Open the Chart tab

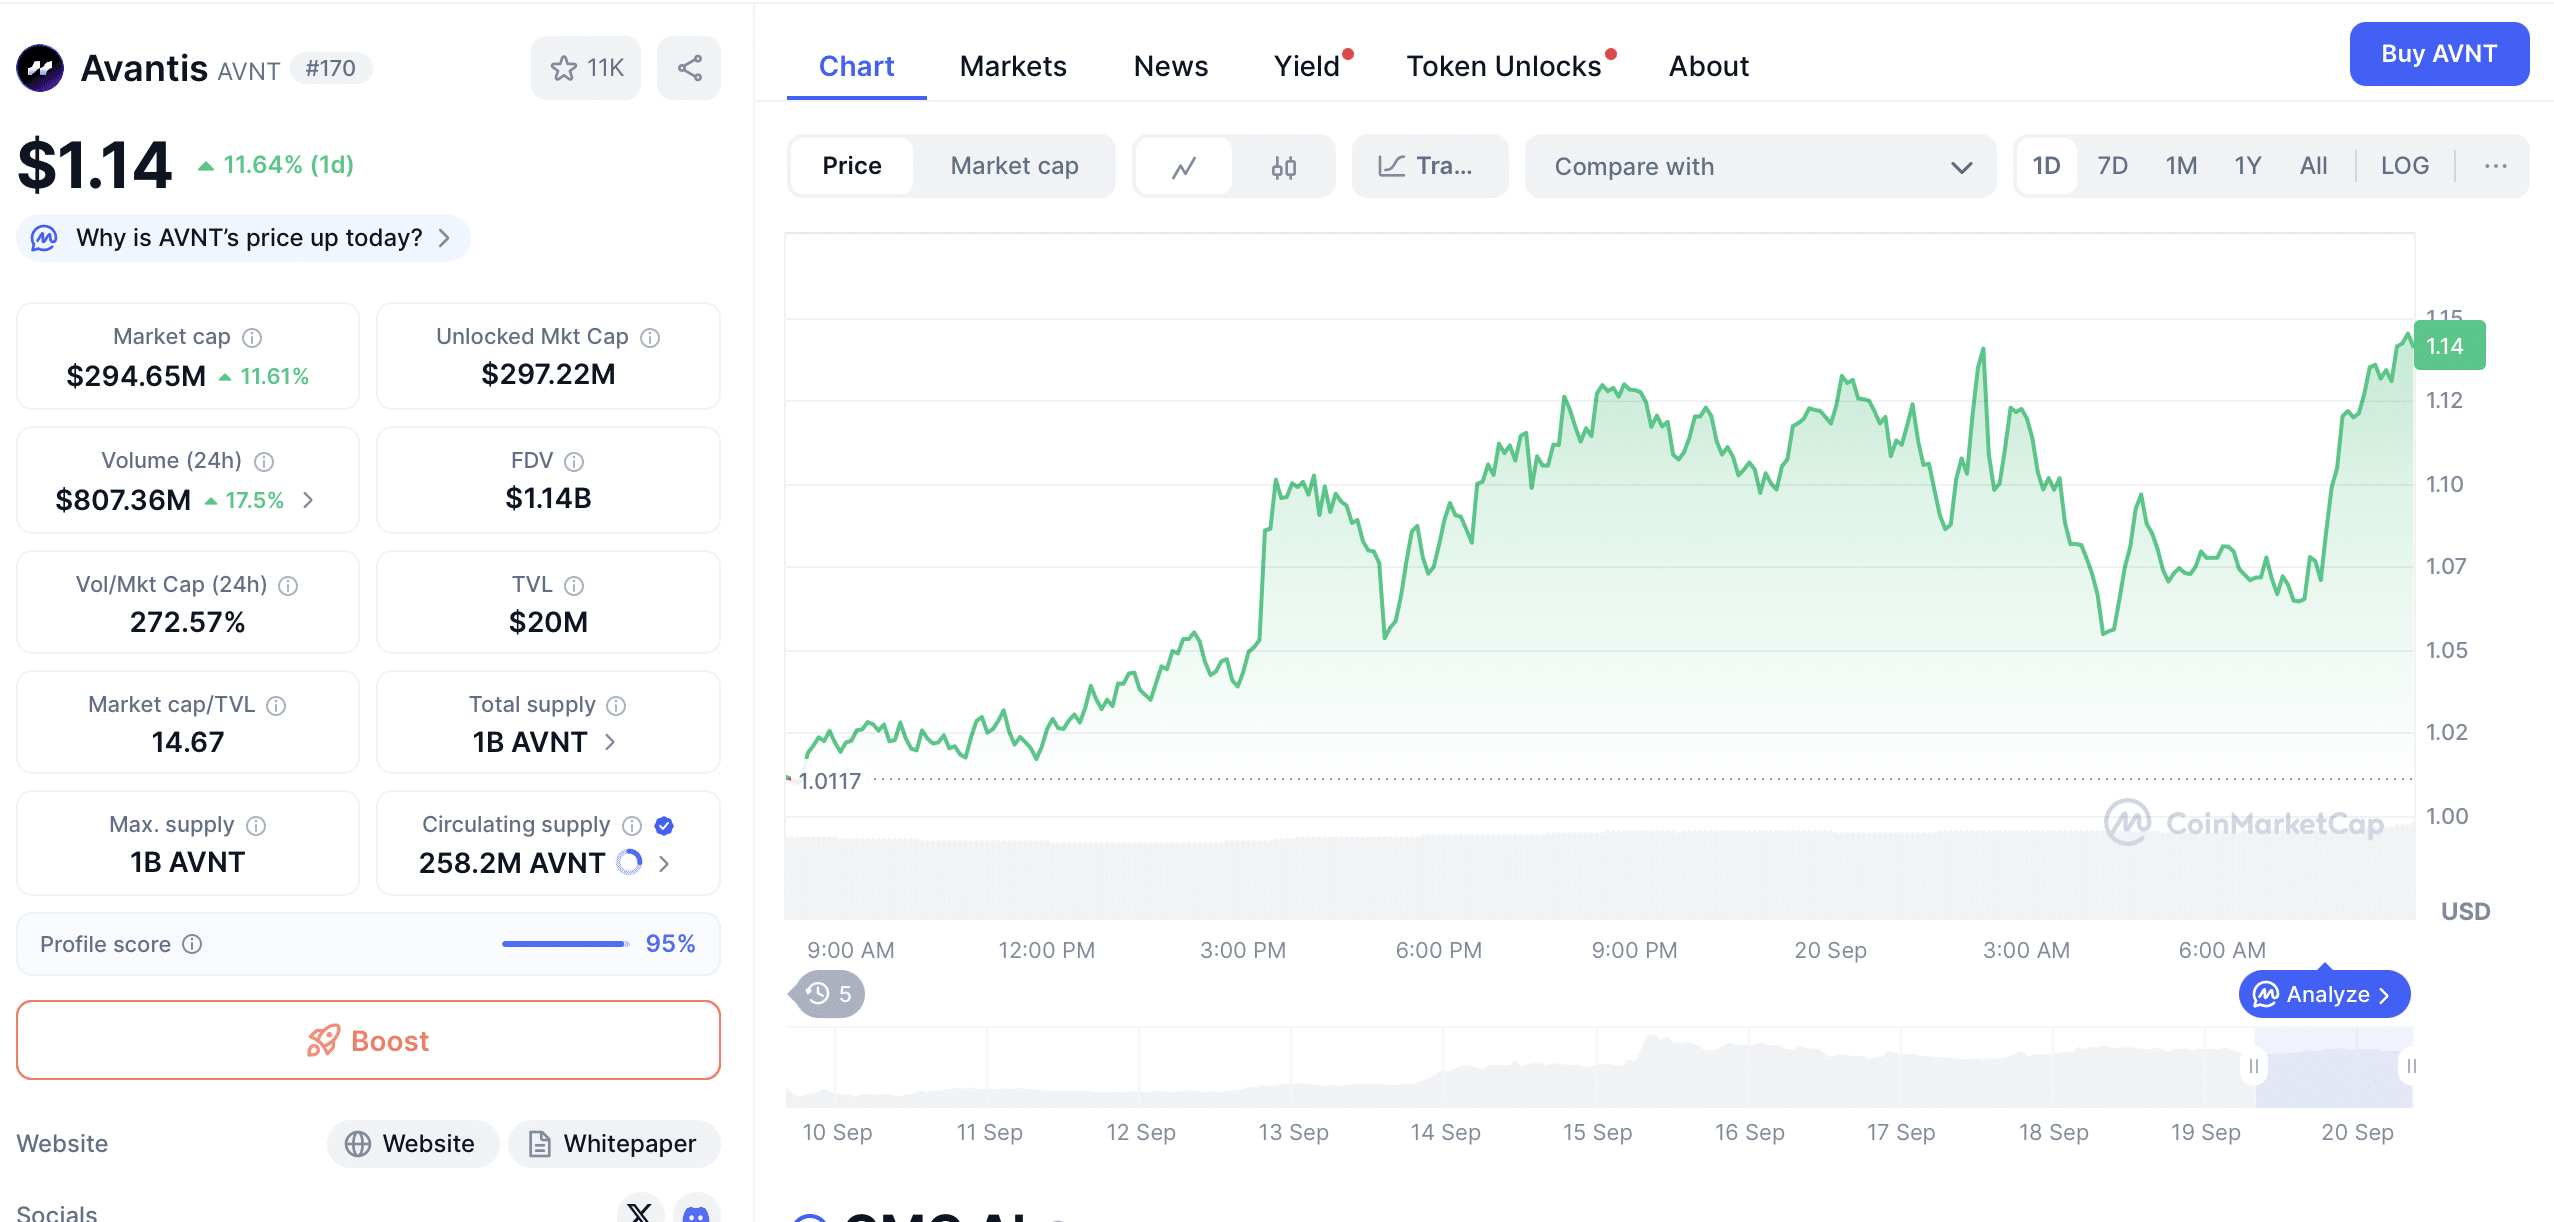[x=856, y=66]
